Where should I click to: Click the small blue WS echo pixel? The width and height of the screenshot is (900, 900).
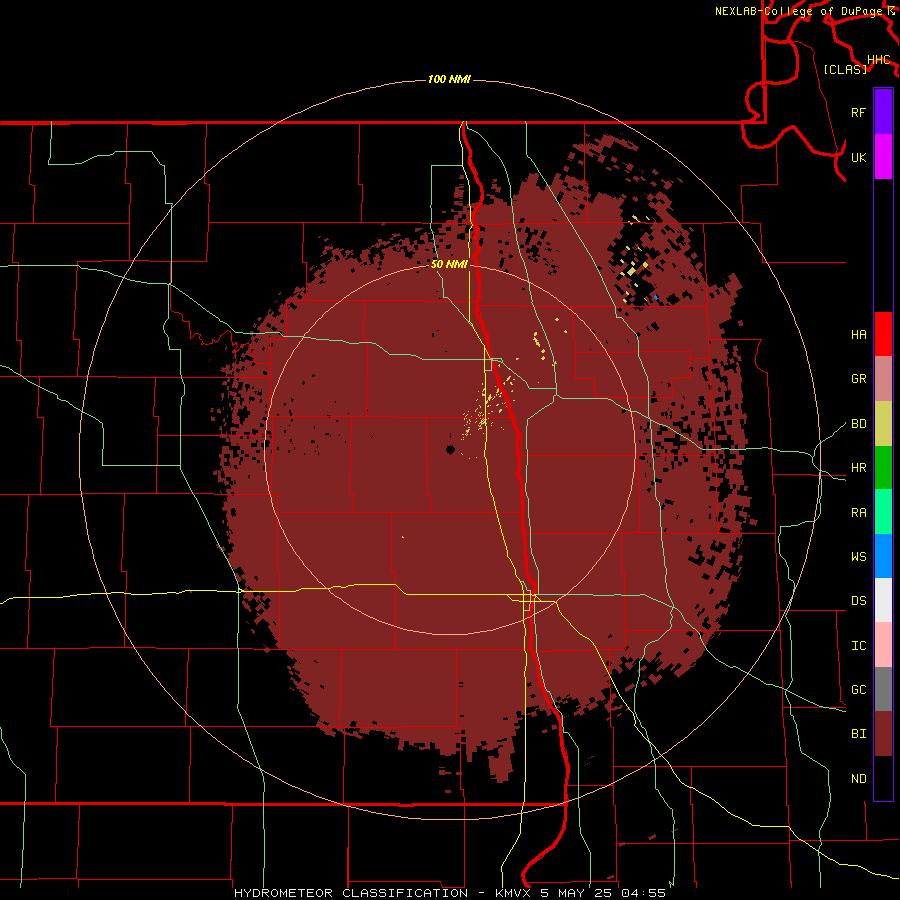pos(655,297)
